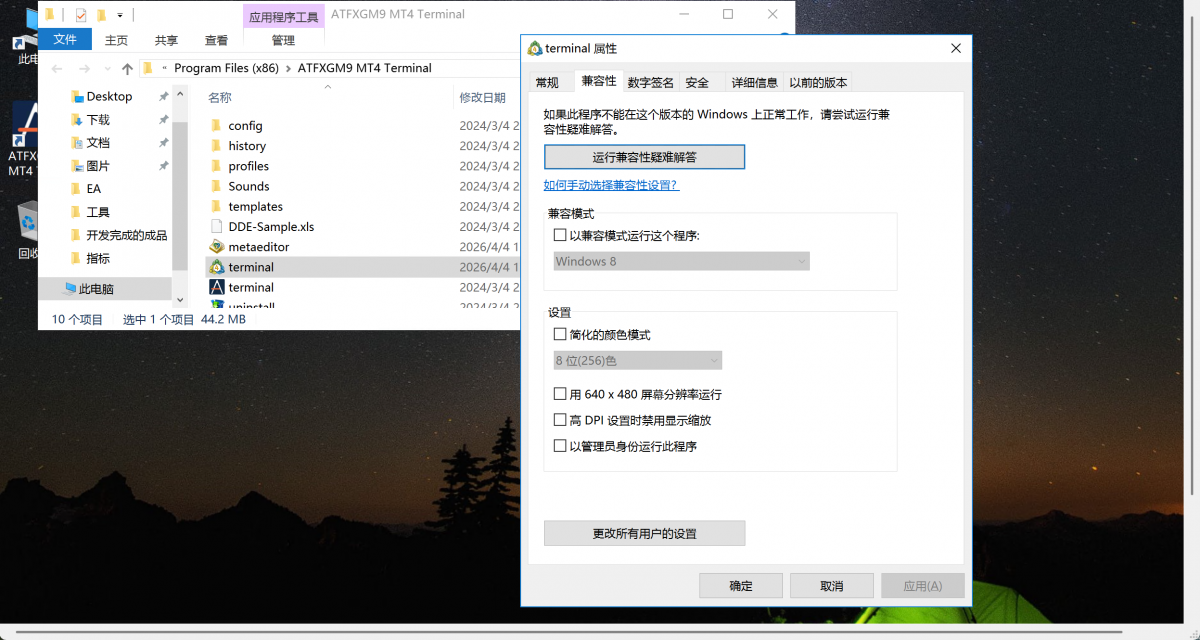Check 用 640 x 480 屏幕分辨率运行
Screen dimensions: 1200x640
click(x=560, y=394)
